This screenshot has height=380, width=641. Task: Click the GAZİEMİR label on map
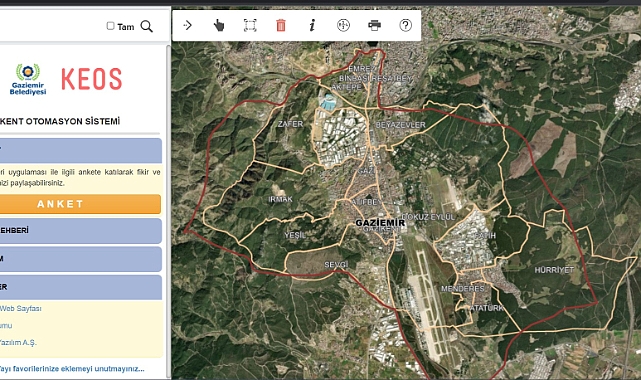point(380,223)
